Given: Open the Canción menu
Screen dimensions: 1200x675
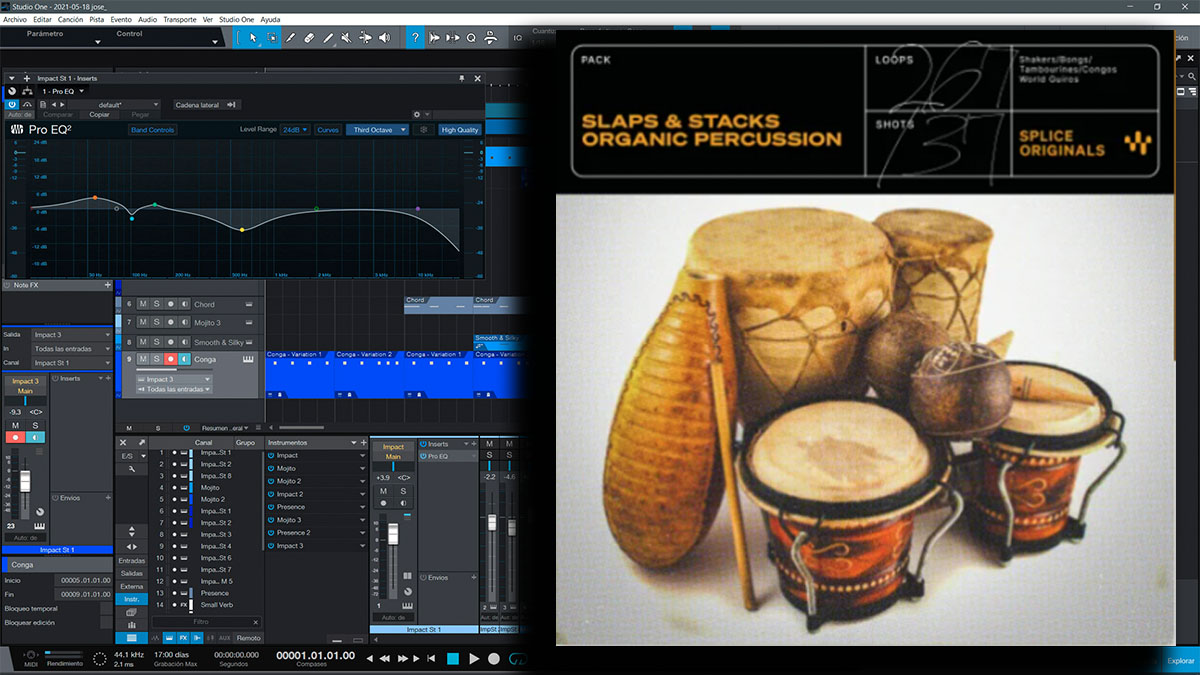Looking at the screenshot, I should pos(71,19).
